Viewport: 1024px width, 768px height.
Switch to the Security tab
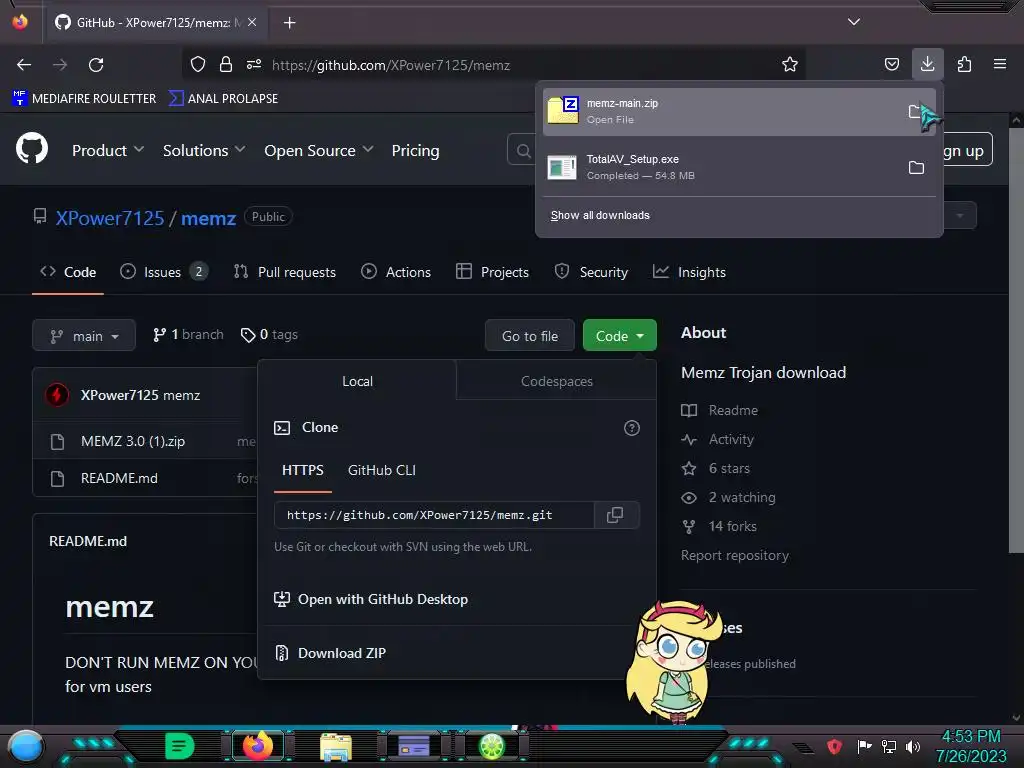(591, 272)
